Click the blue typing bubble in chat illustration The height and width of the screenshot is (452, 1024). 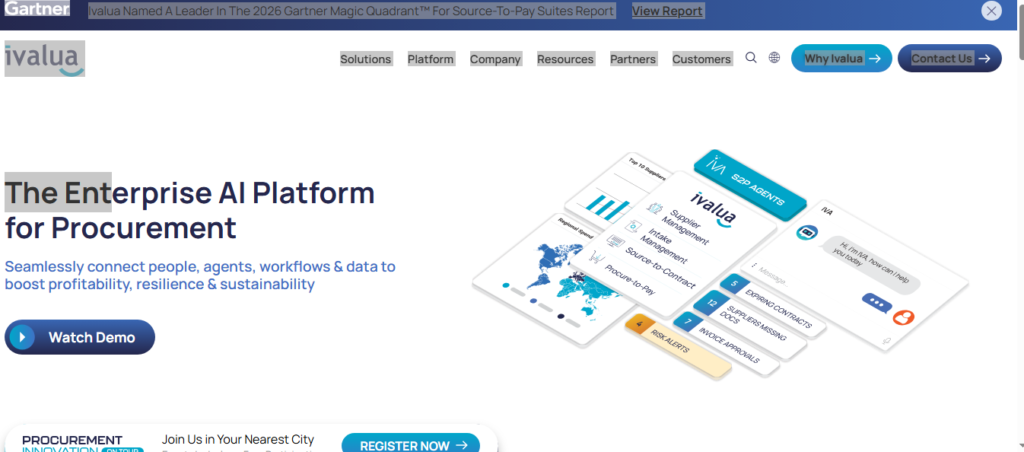click(876, 304)
